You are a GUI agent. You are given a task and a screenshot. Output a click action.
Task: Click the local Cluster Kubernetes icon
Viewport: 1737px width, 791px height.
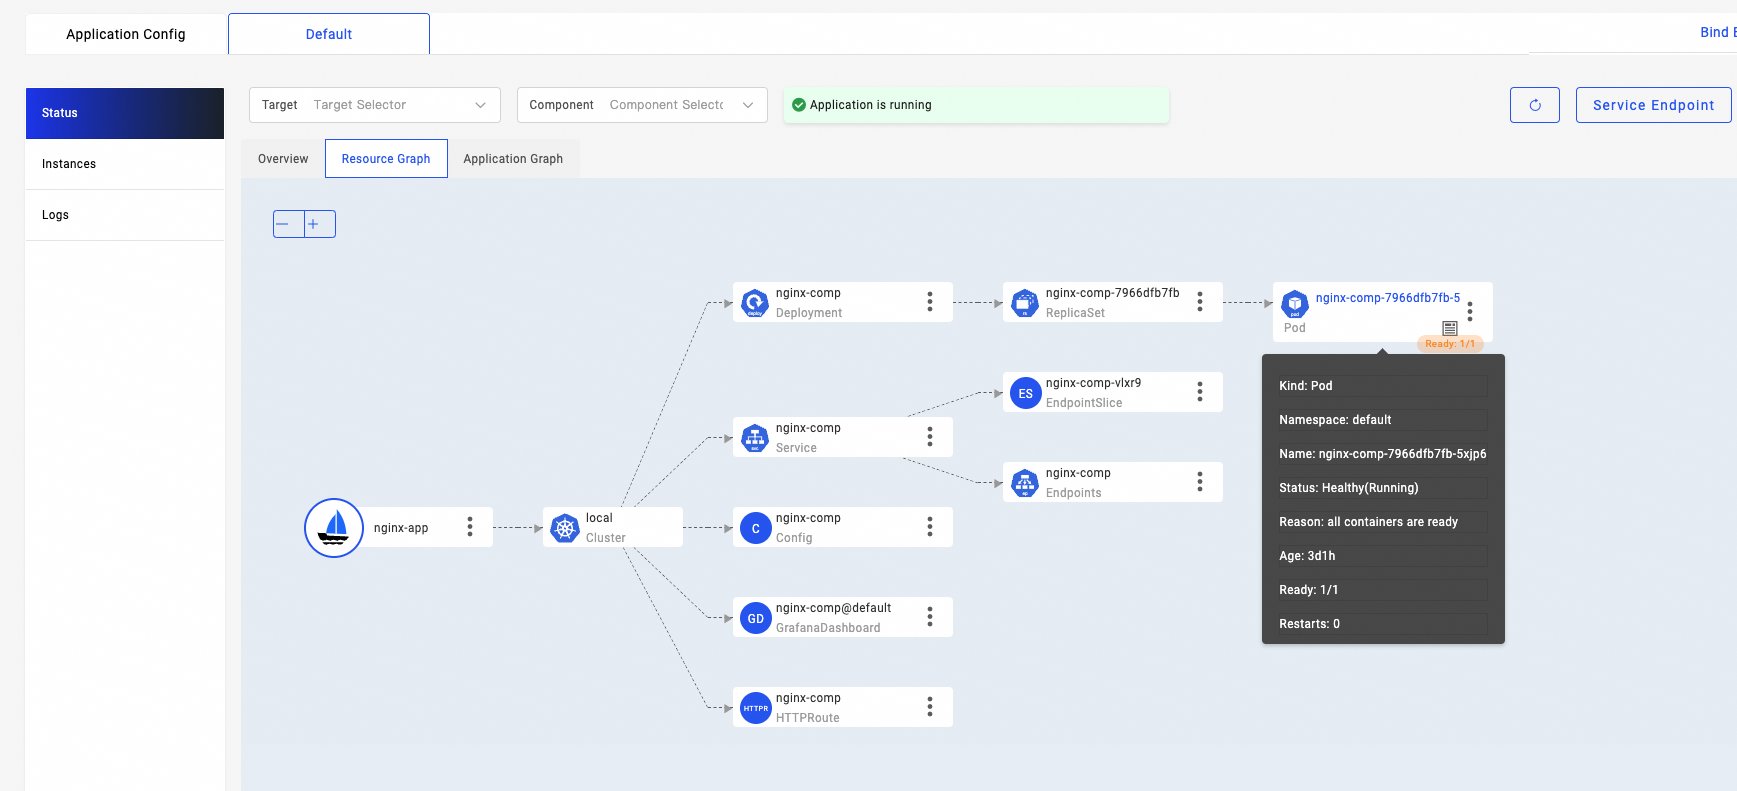(565, 528)
